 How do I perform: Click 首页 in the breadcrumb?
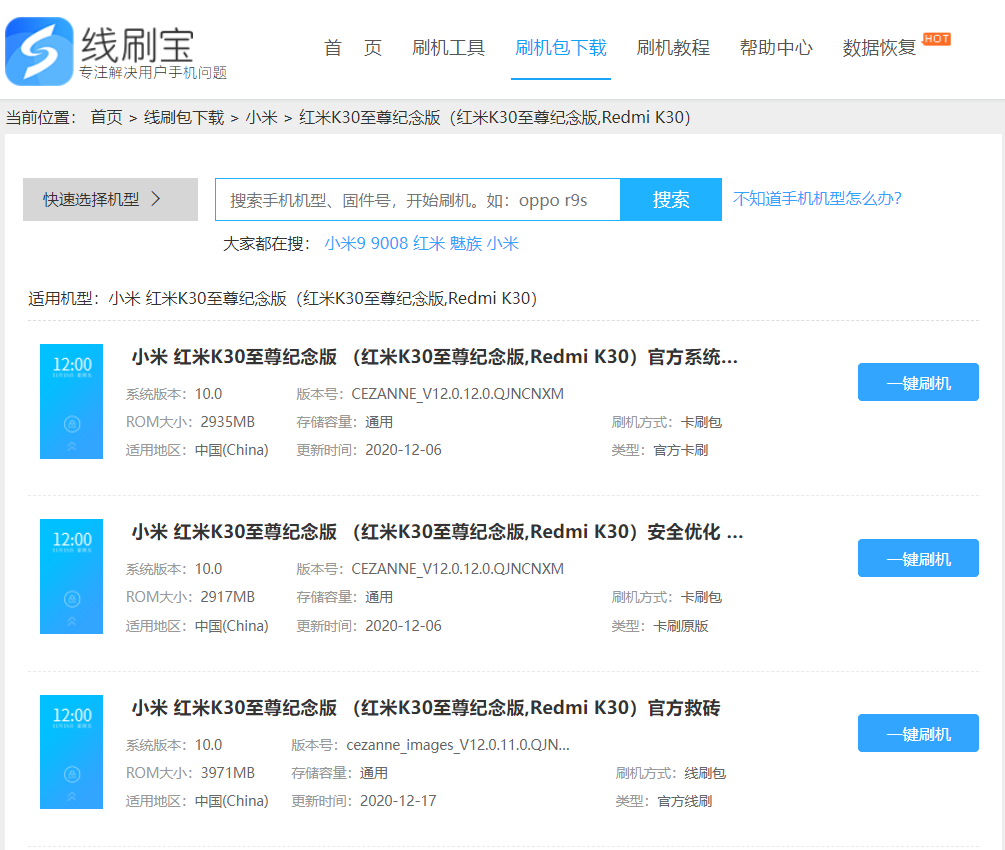coord(106,117)
